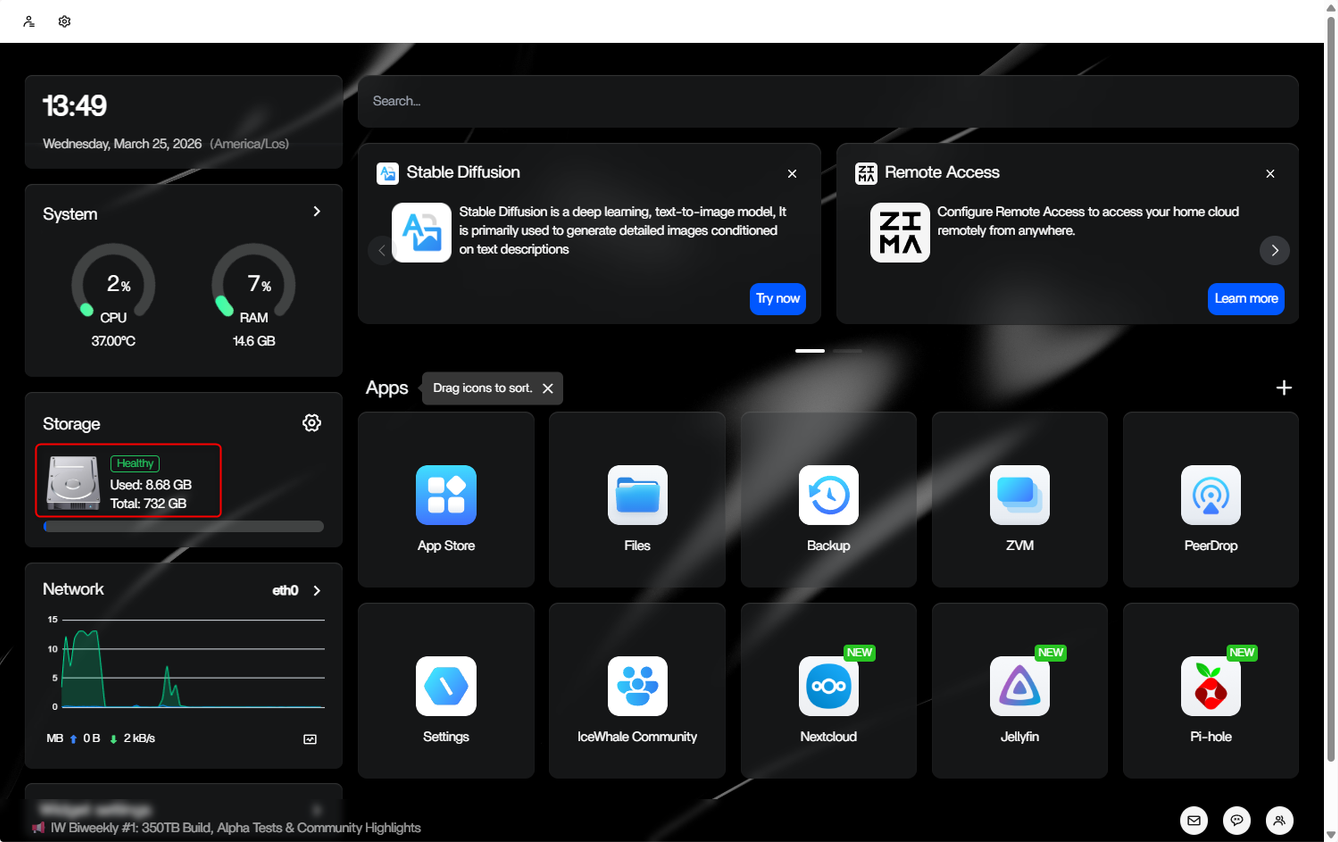Click the network monitor icon below the graph
This screenshot has height=842, width=1338.
[310, 739]
